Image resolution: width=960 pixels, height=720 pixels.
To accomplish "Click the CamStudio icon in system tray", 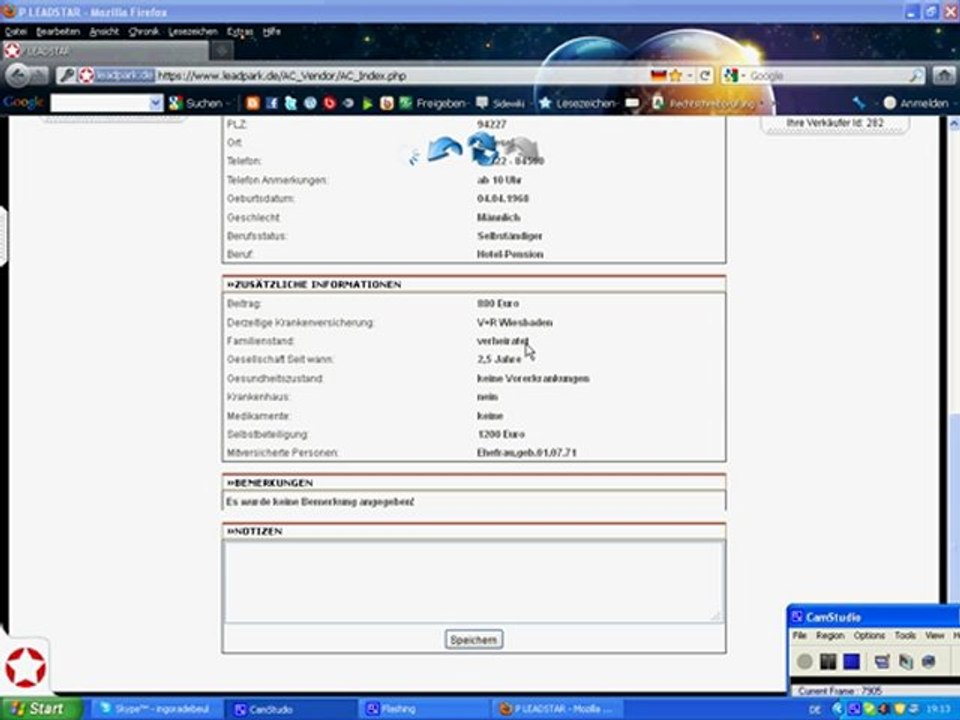I will pos(853,709).
